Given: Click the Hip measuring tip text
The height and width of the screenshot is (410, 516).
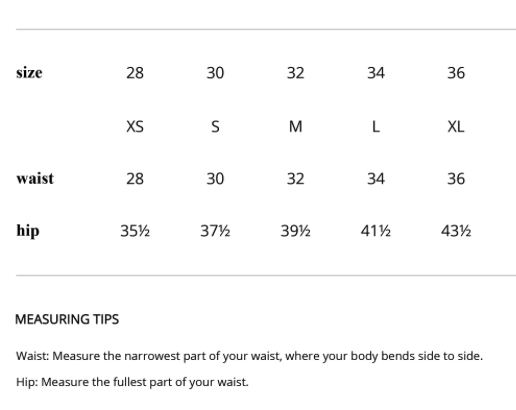Looking at the screenshot, I should [x=132, y=382].
